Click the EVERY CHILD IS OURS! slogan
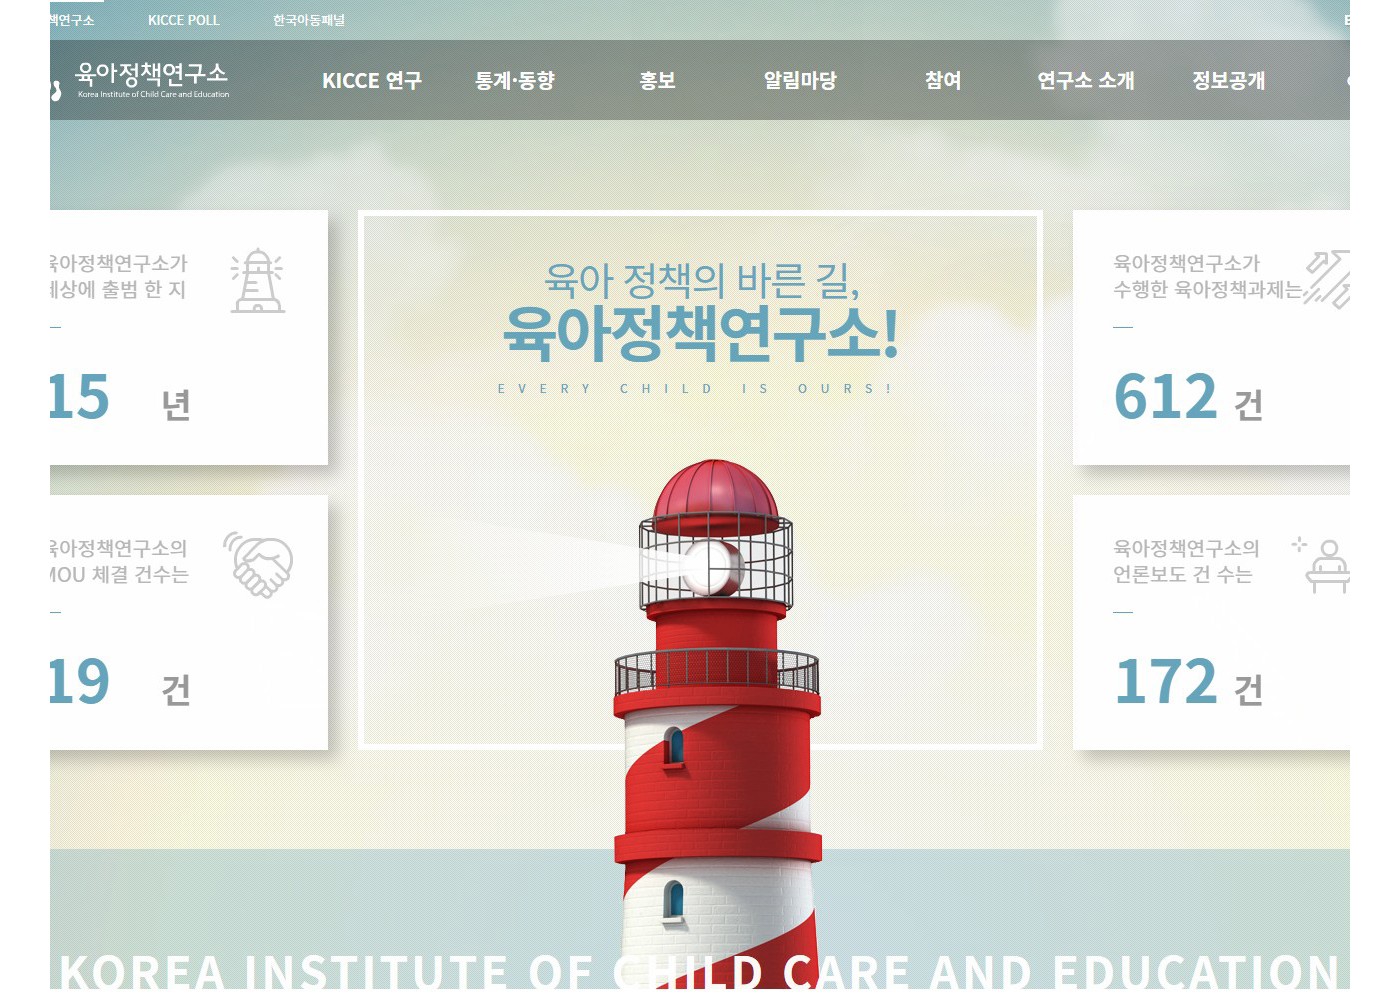The height and width of the screenshot is (1000, 1400). click(x=695, y=389)
